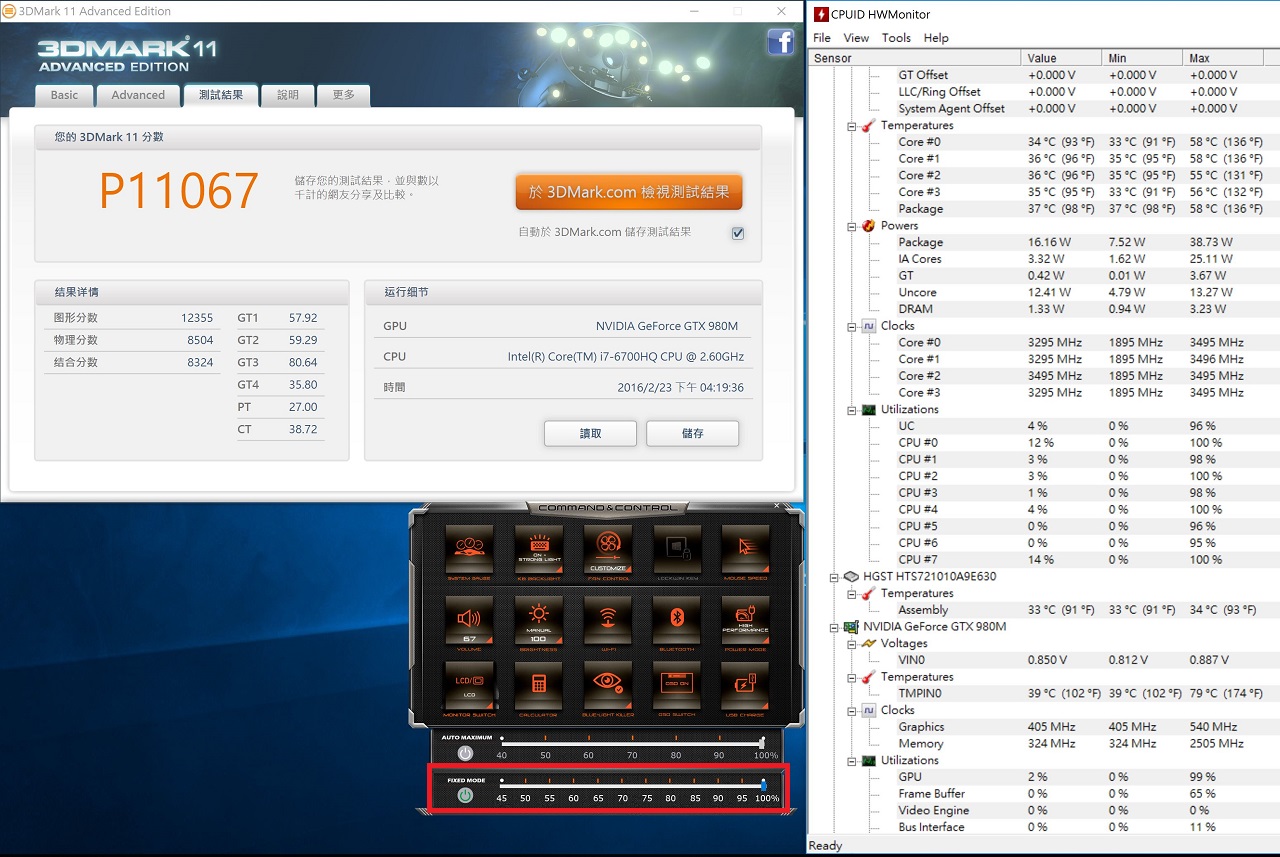Collapse the Clocks node above Graphics

pos(852,710)
